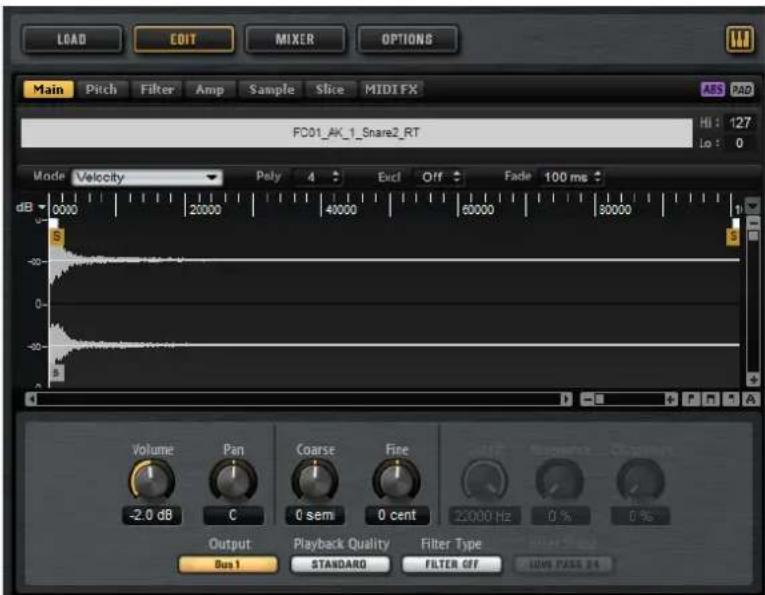Click the disabled LOW PASS 24 selector
The width and height of the screenshot is (765, 595).
[x=564, y=564]
